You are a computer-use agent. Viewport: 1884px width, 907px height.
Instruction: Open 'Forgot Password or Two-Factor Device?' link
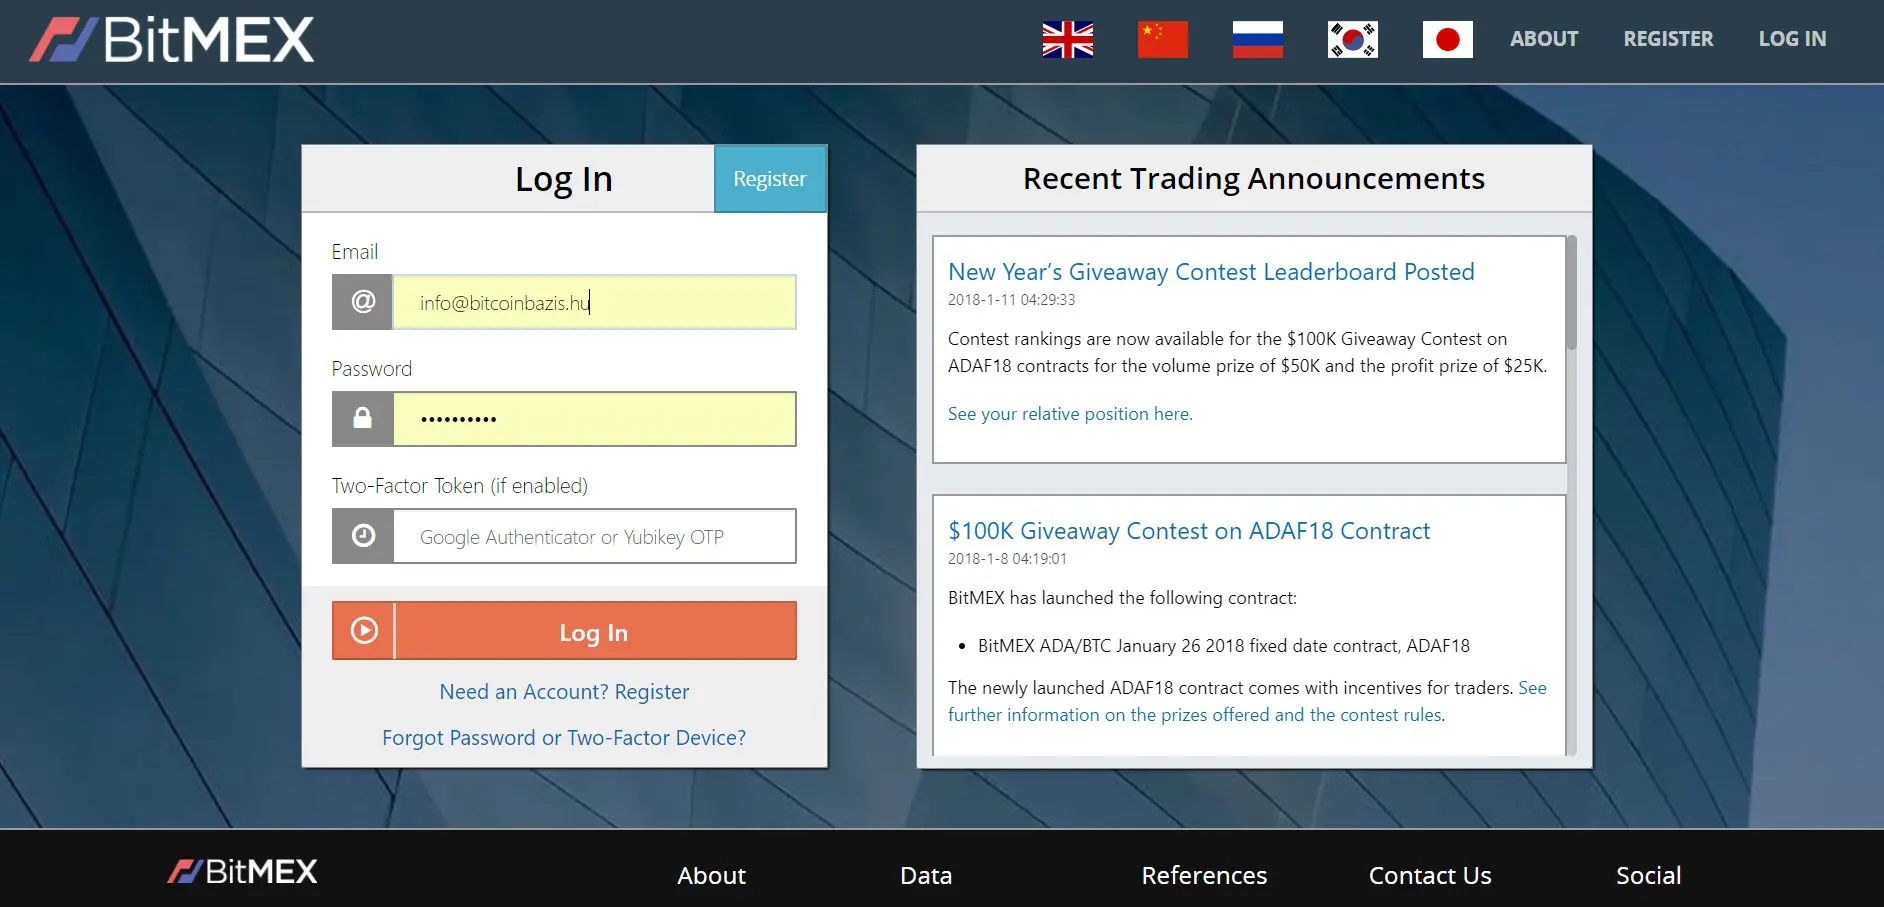[x=564, y=738]
